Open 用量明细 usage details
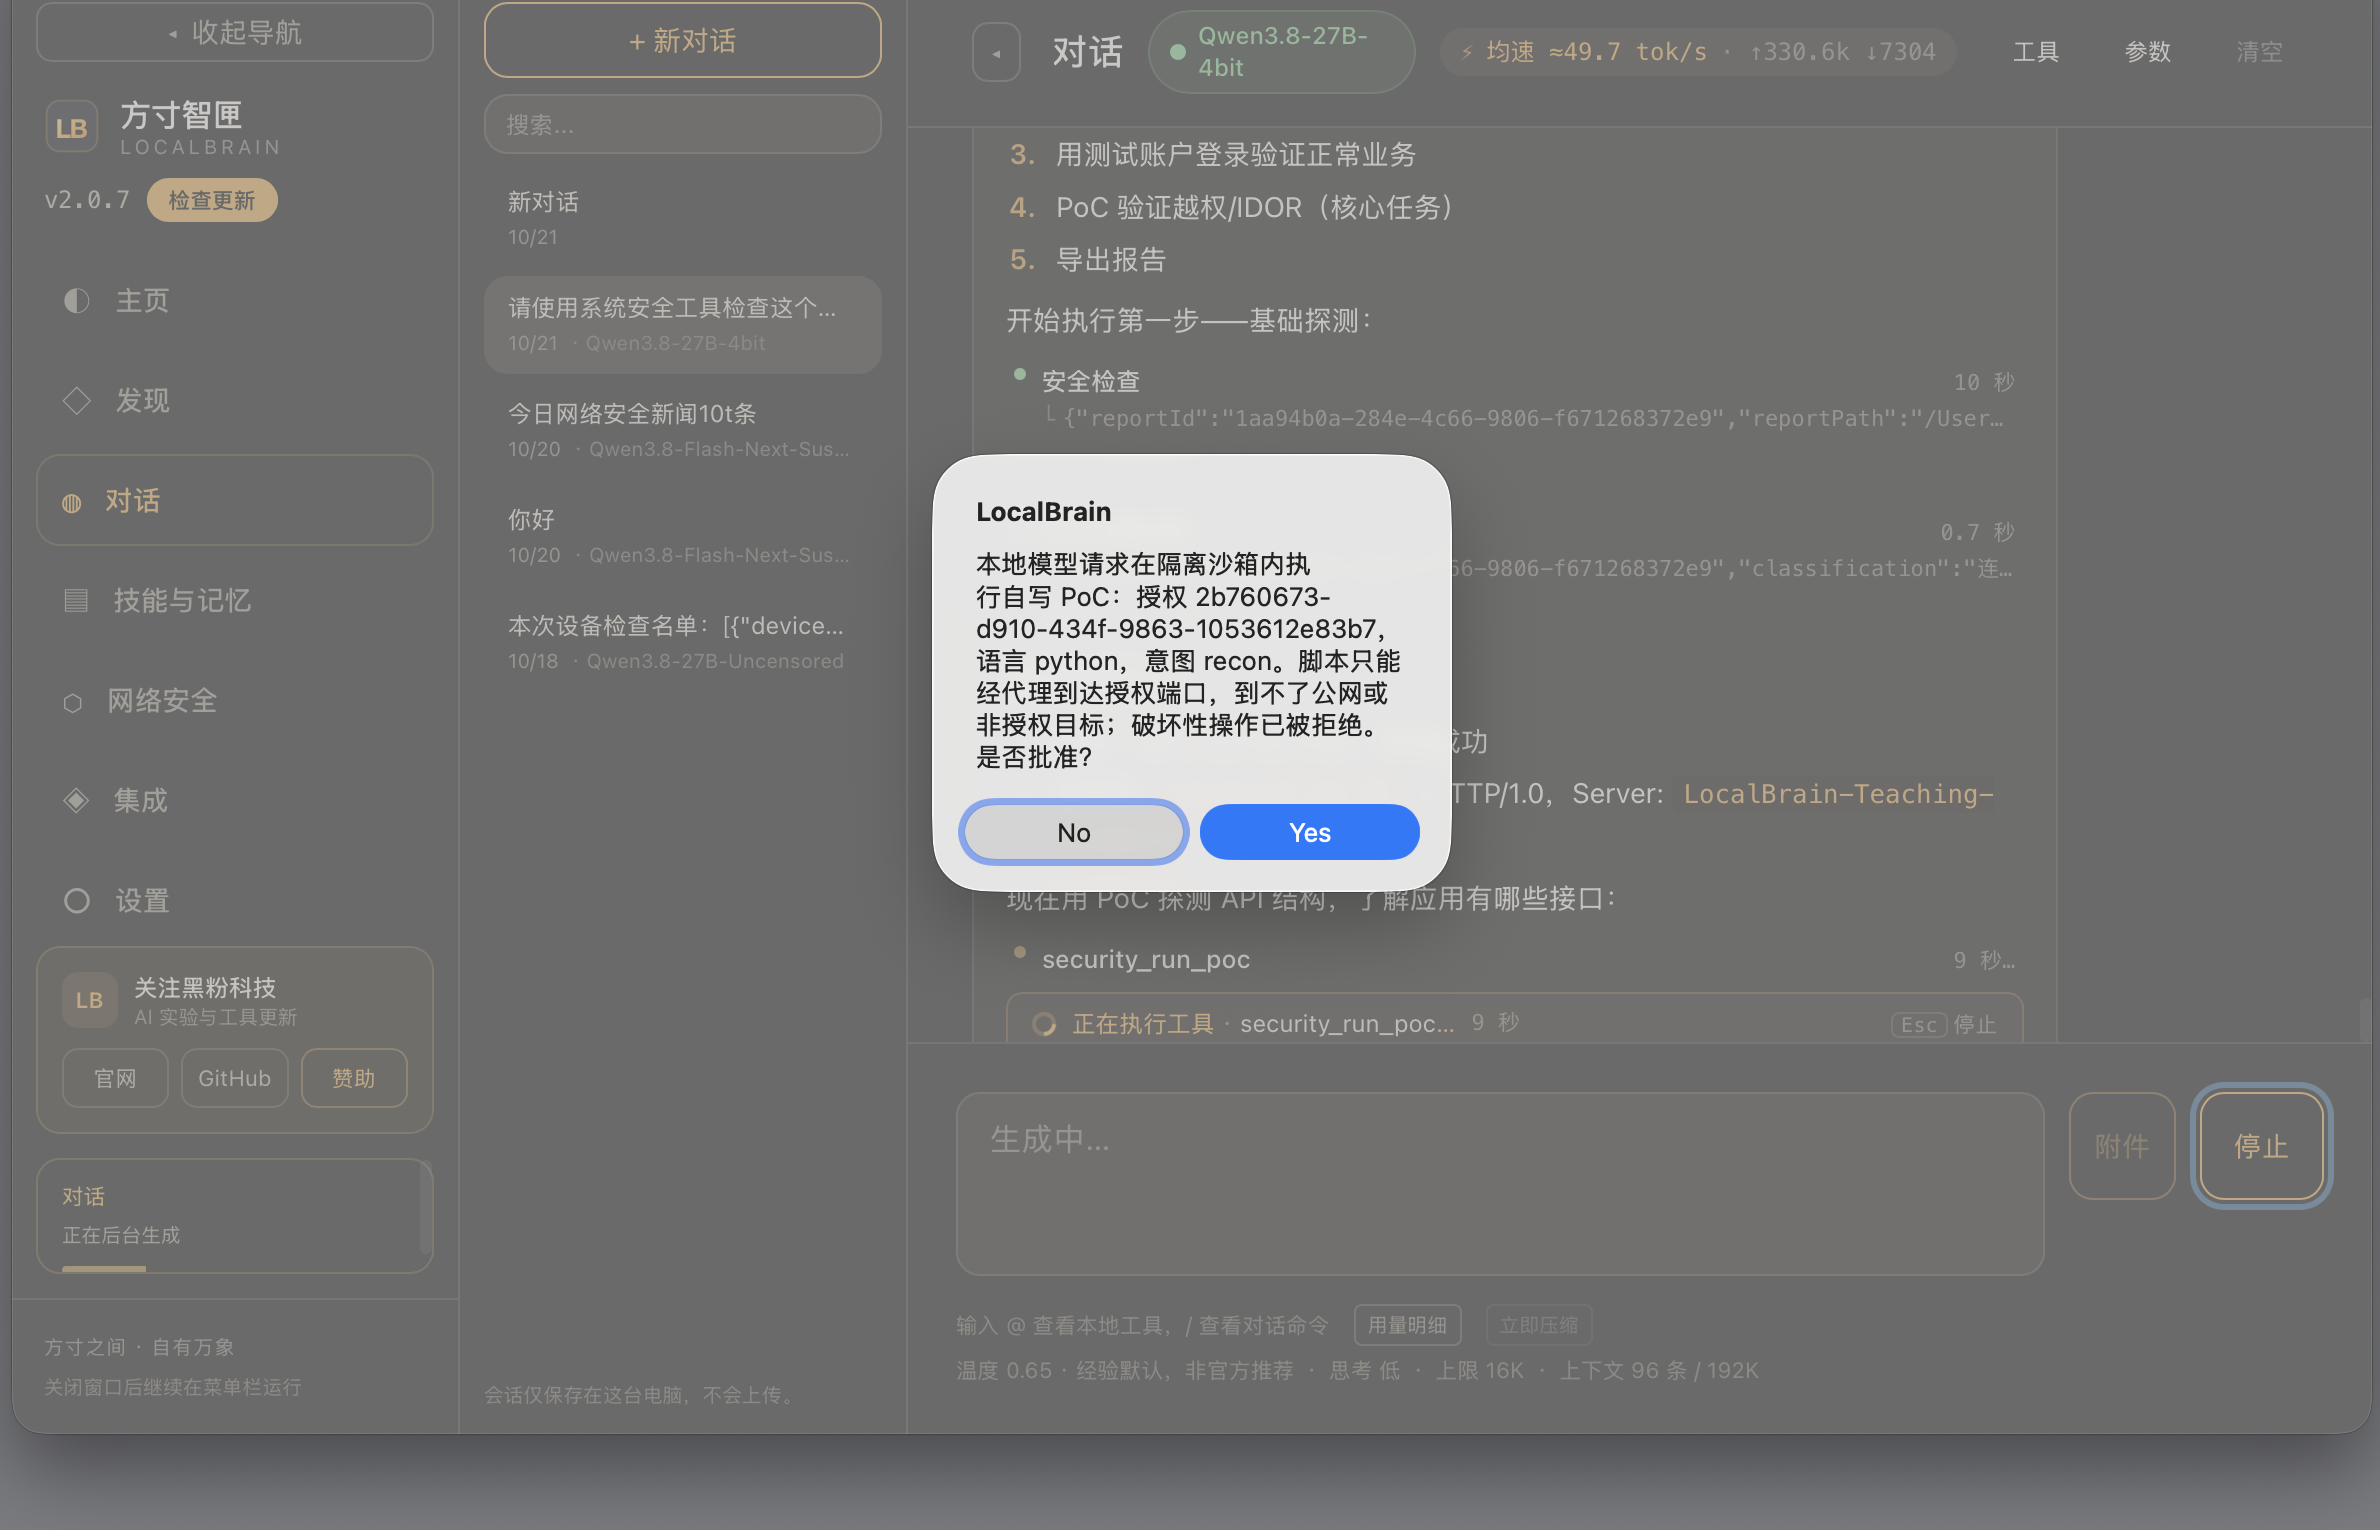Viewport: 2380px width, 1530px height. (1407, 1325)
